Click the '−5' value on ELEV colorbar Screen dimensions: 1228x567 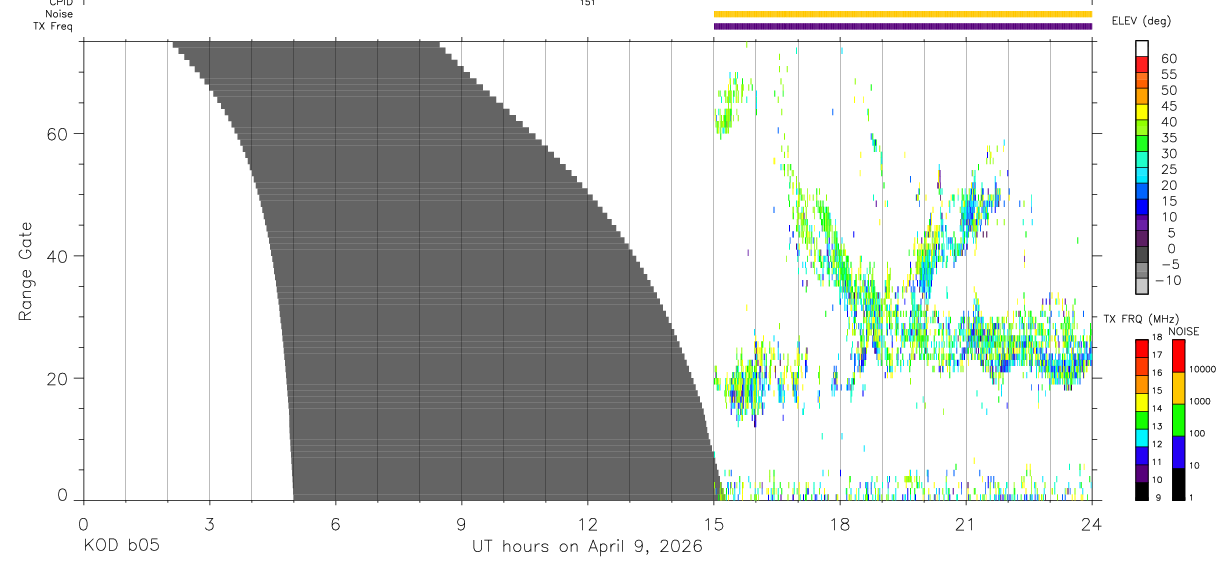point(1170,264)
